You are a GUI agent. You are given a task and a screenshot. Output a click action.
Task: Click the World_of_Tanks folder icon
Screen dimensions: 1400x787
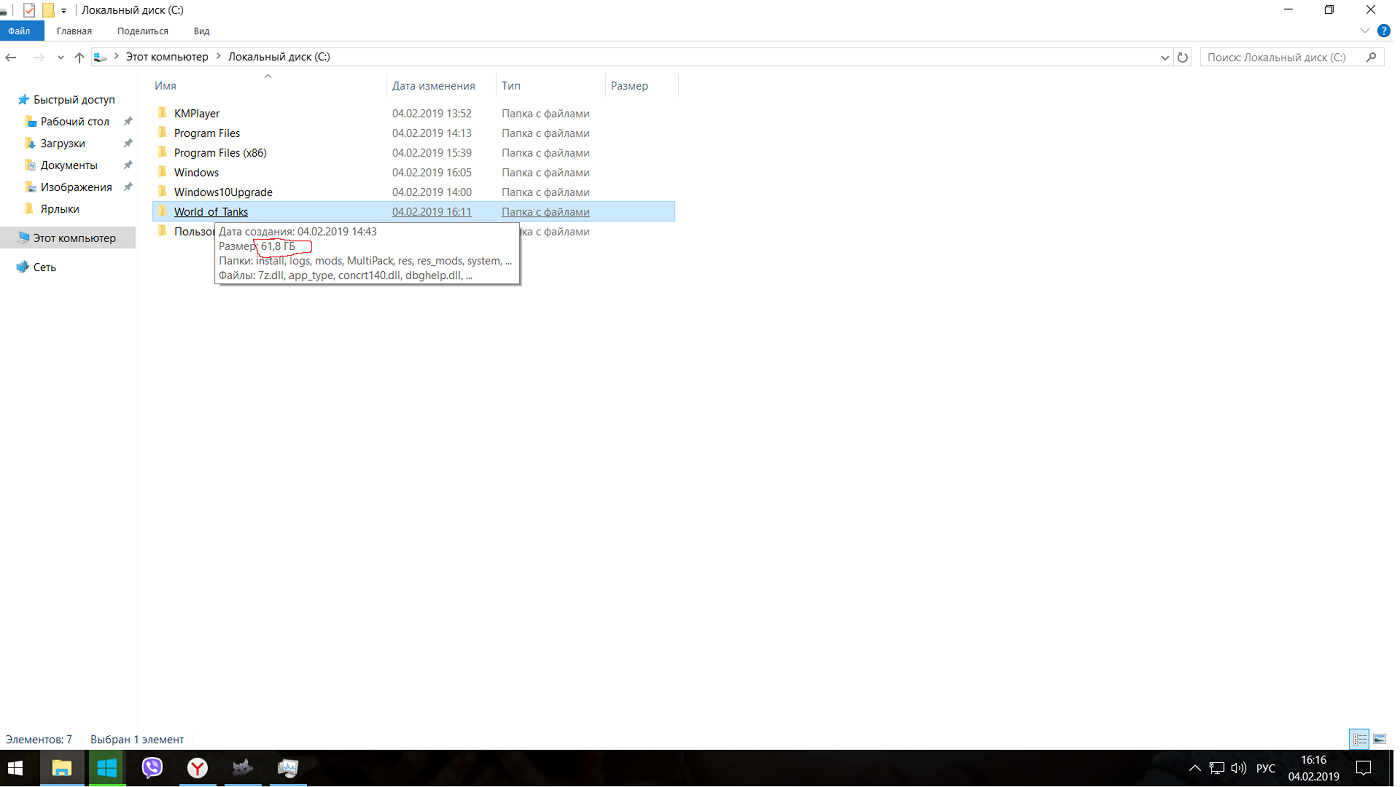(163, 211)
